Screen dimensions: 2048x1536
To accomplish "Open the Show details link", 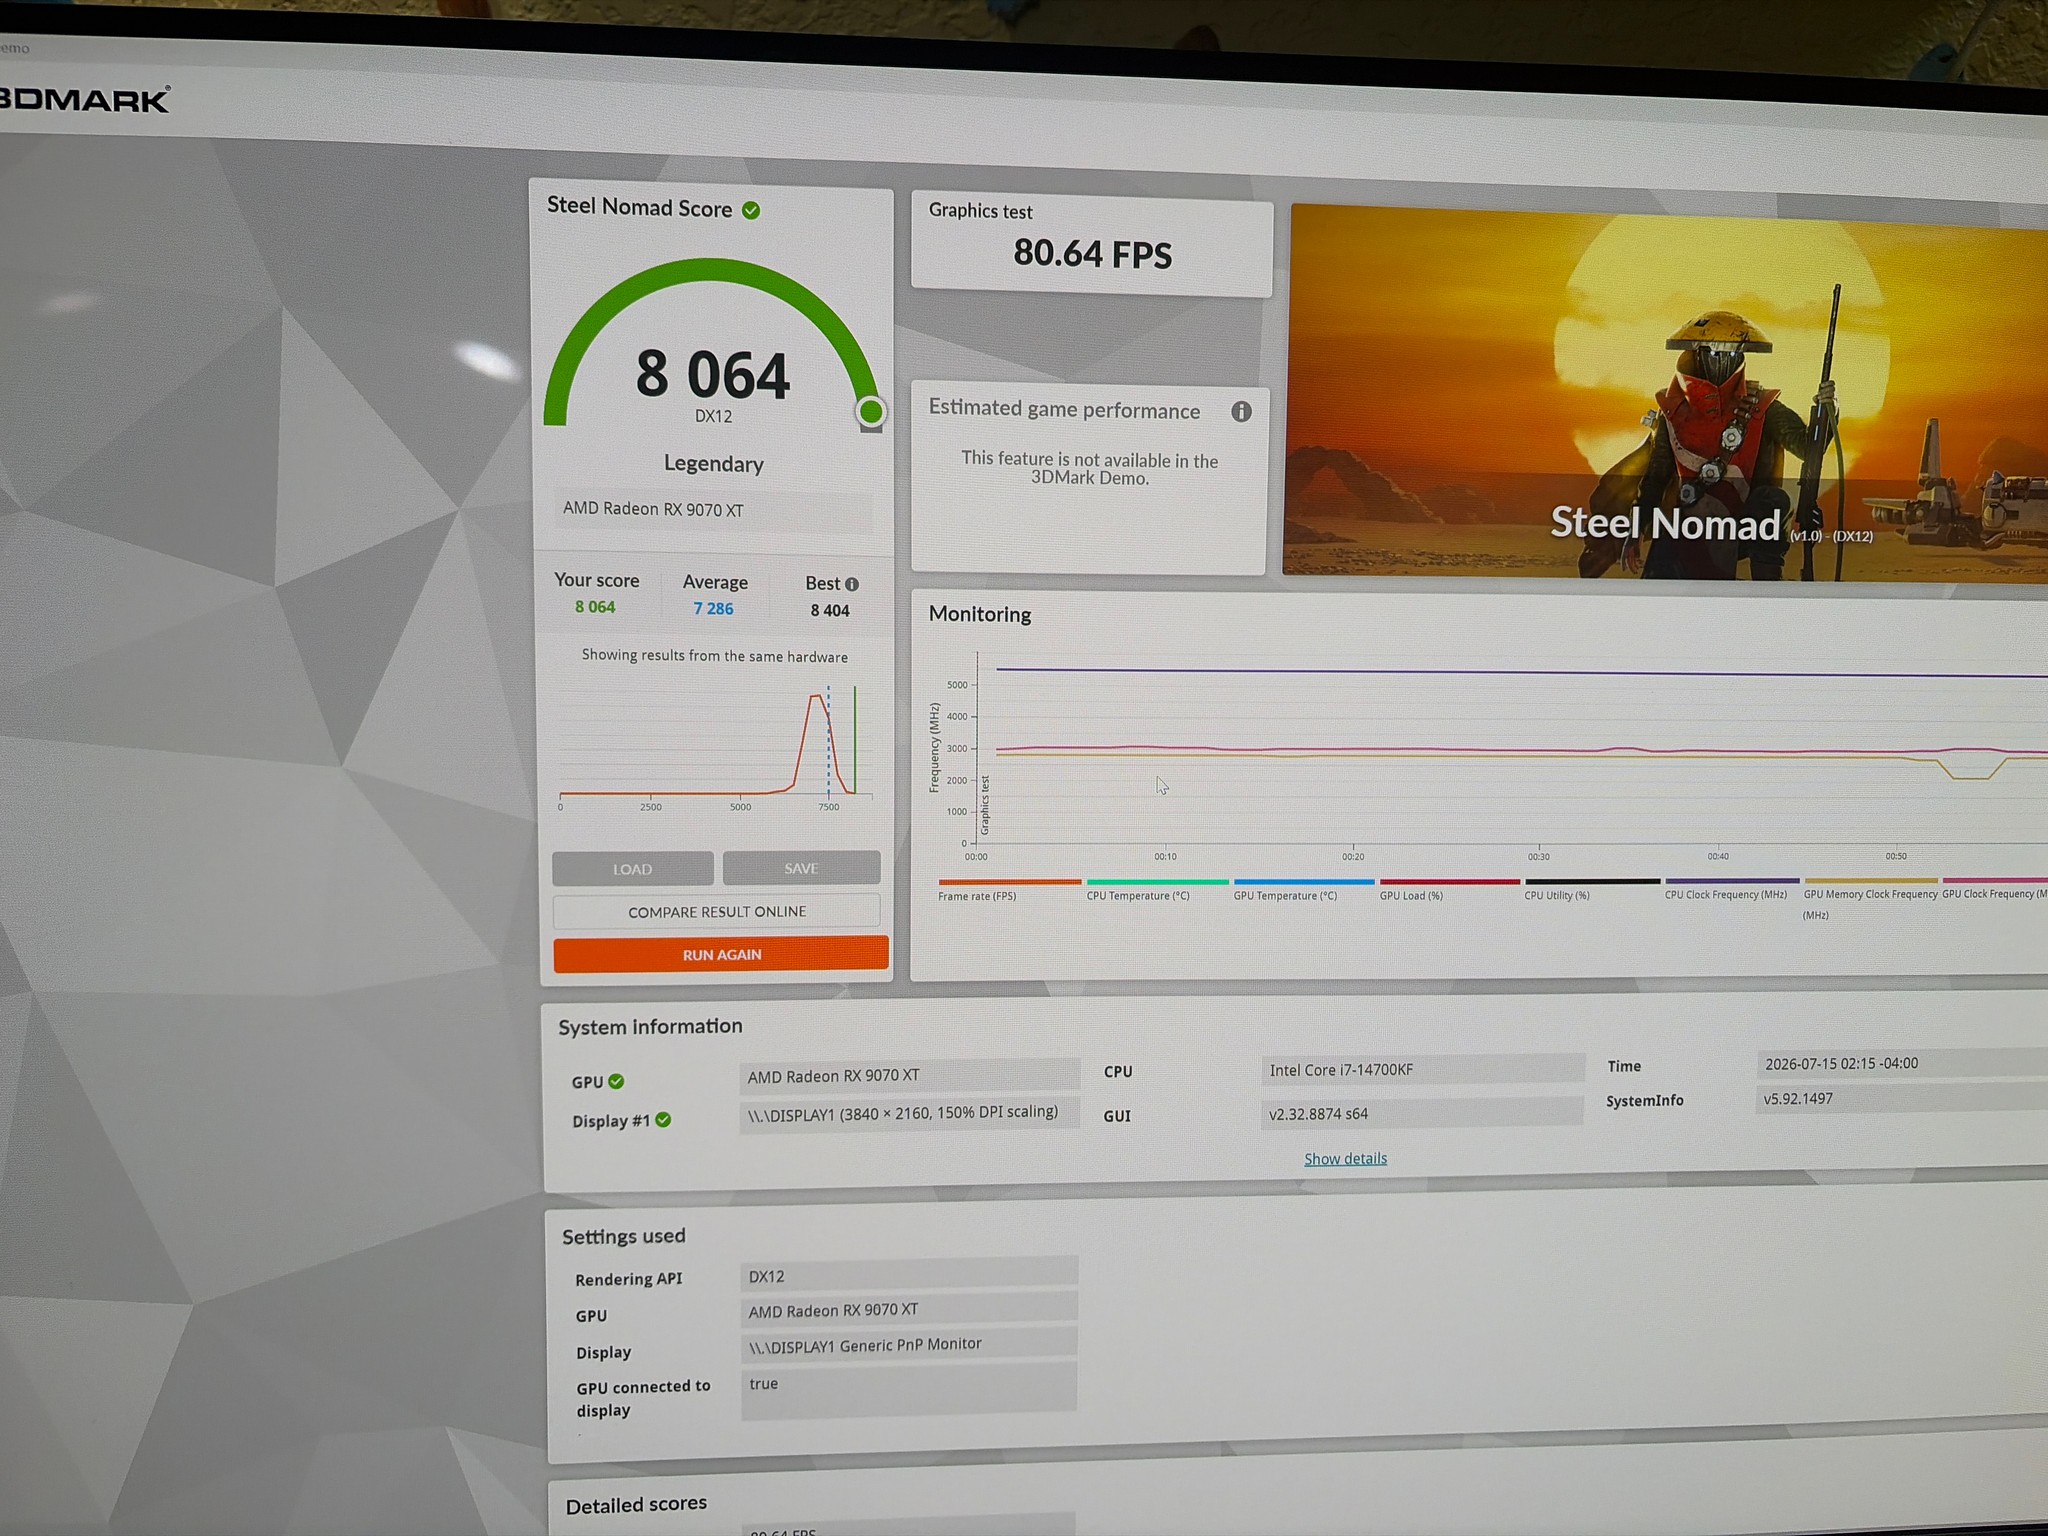I will coord(1345,1159).
